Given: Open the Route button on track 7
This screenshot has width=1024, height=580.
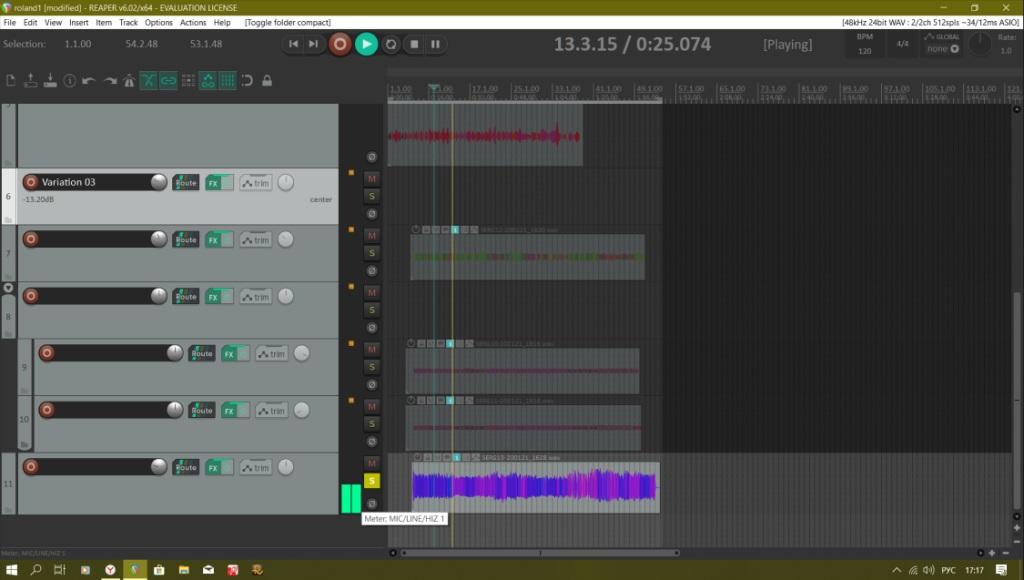Looking at the screenshot, I should tap(186, 240).
